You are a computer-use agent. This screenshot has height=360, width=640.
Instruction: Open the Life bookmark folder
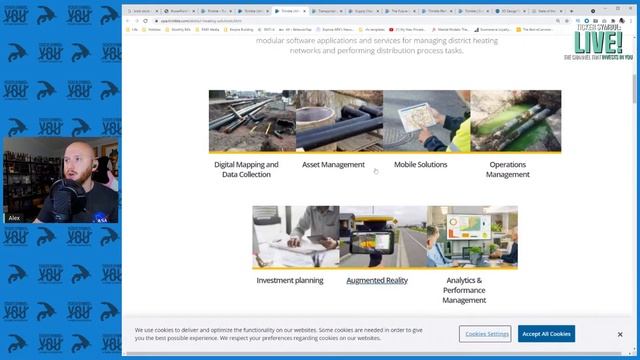pos(132,30)
